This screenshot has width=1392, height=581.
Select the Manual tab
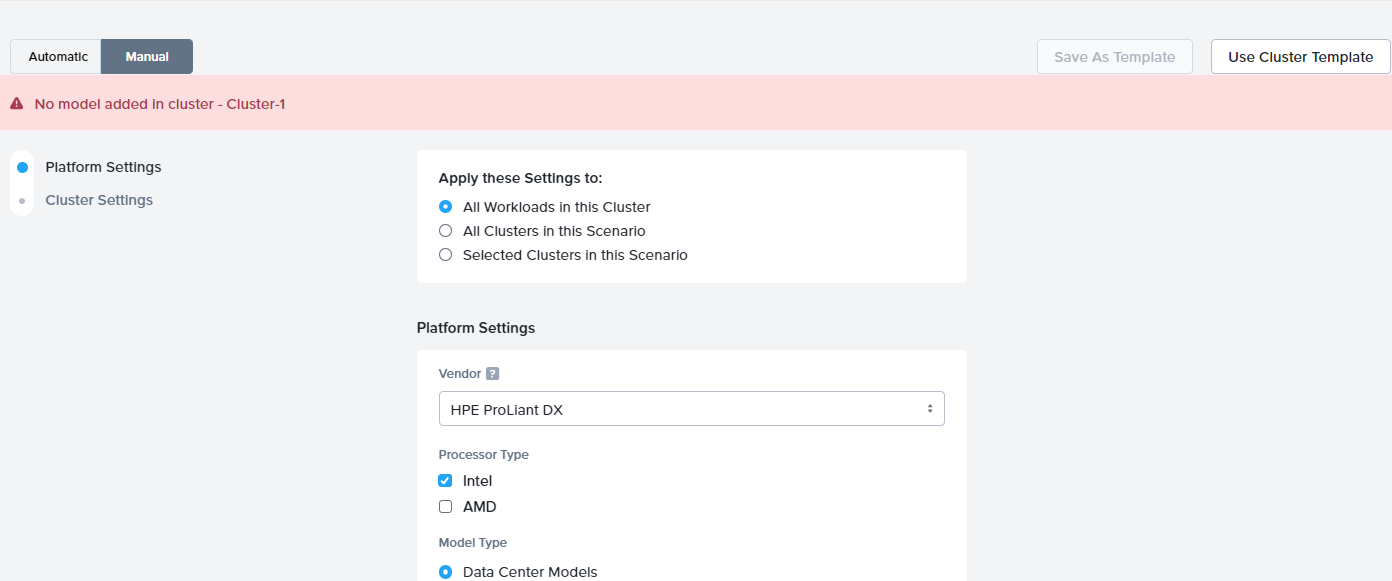click(x=146, y=56)
